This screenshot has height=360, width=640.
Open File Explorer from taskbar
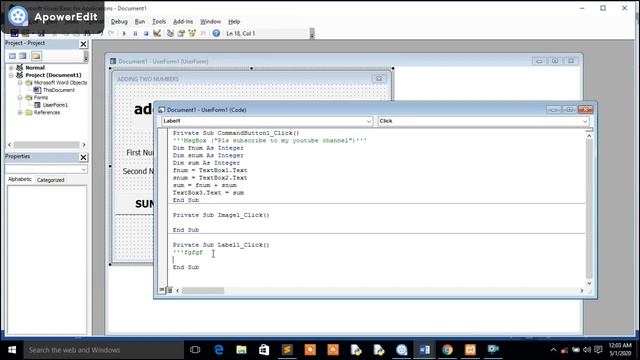point(241,350)
